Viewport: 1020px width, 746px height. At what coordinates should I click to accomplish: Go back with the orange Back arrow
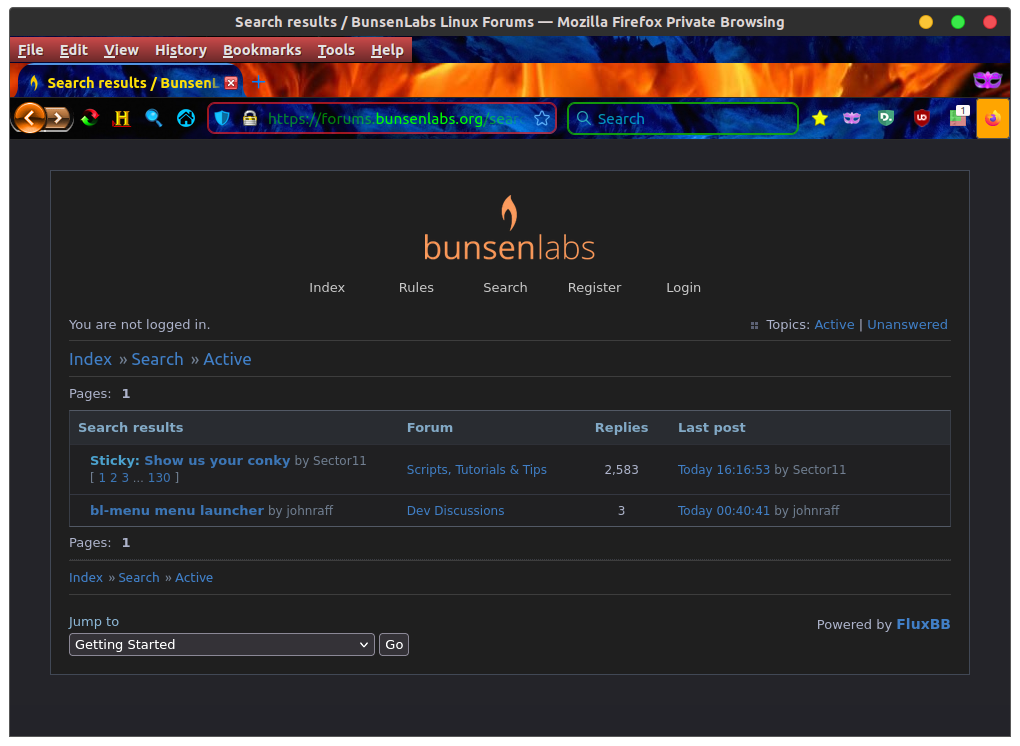pos(29,118)
